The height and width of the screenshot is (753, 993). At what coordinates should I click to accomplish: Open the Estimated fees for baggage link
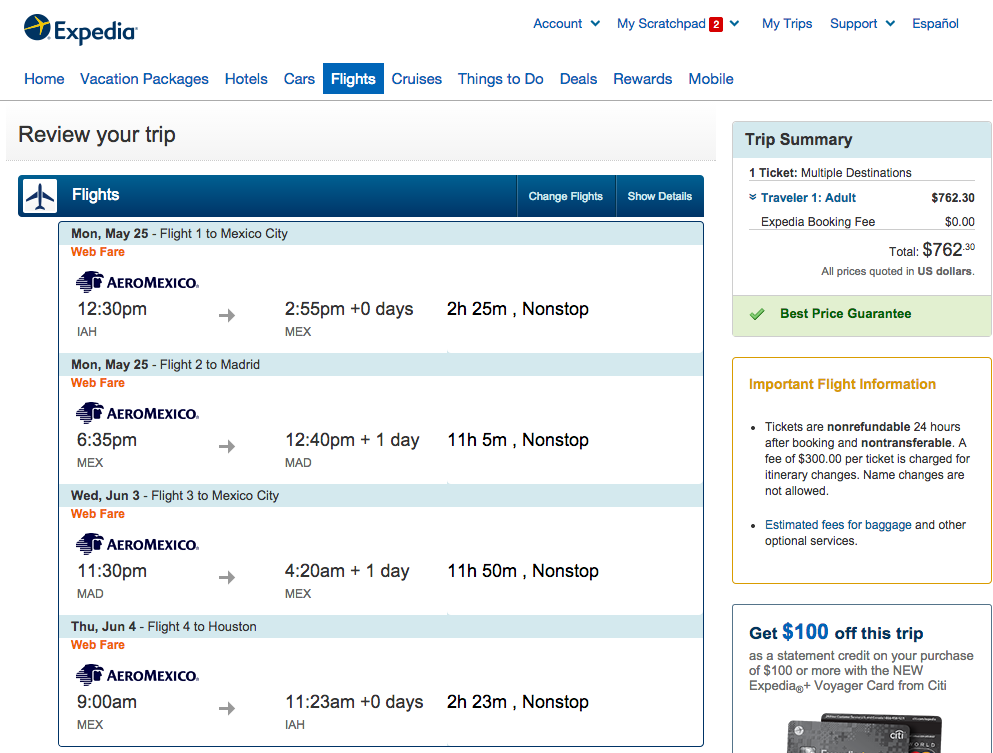(x=838, y=524)
